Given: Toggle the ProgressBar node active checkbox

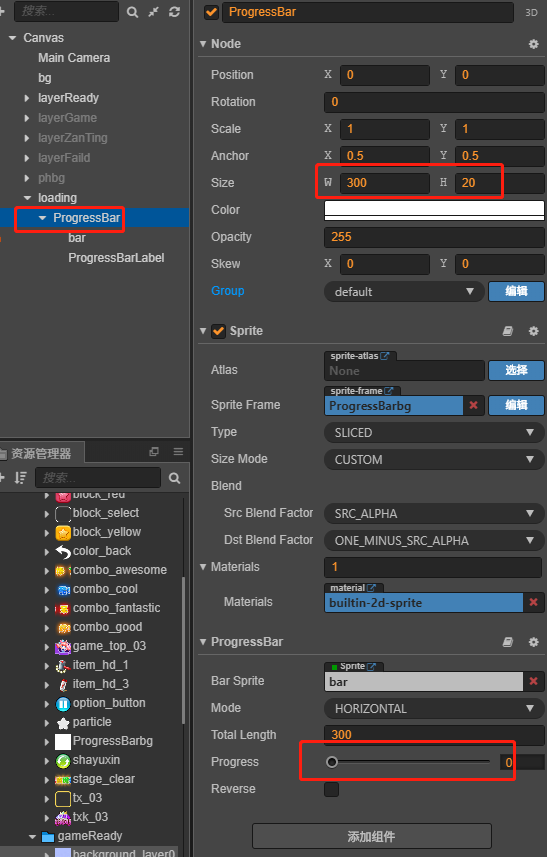Looking at the screenshot, I should tap(211, 13).
